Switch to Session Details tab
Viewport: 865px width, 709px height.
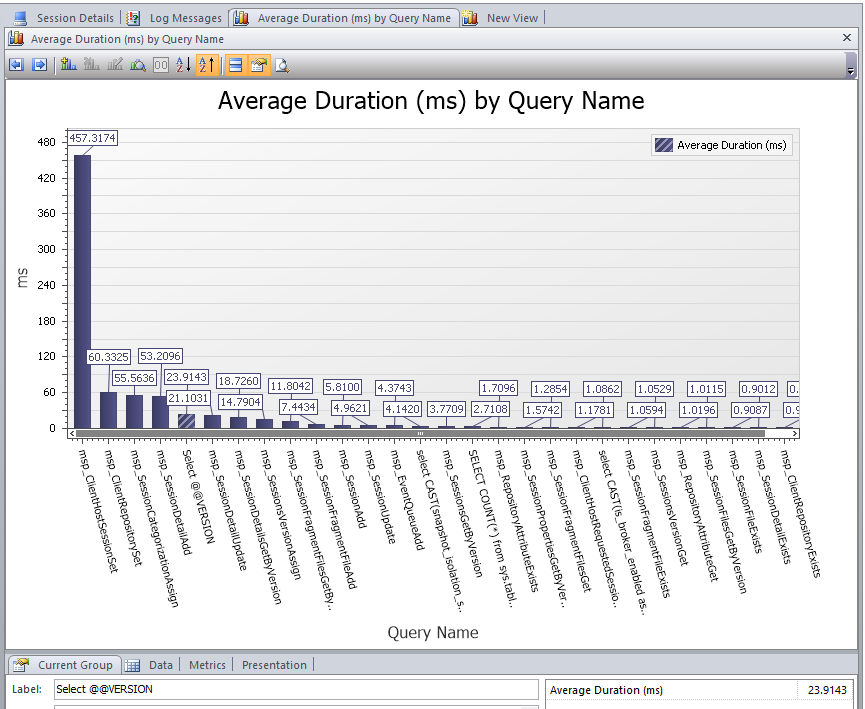(75, 18)
